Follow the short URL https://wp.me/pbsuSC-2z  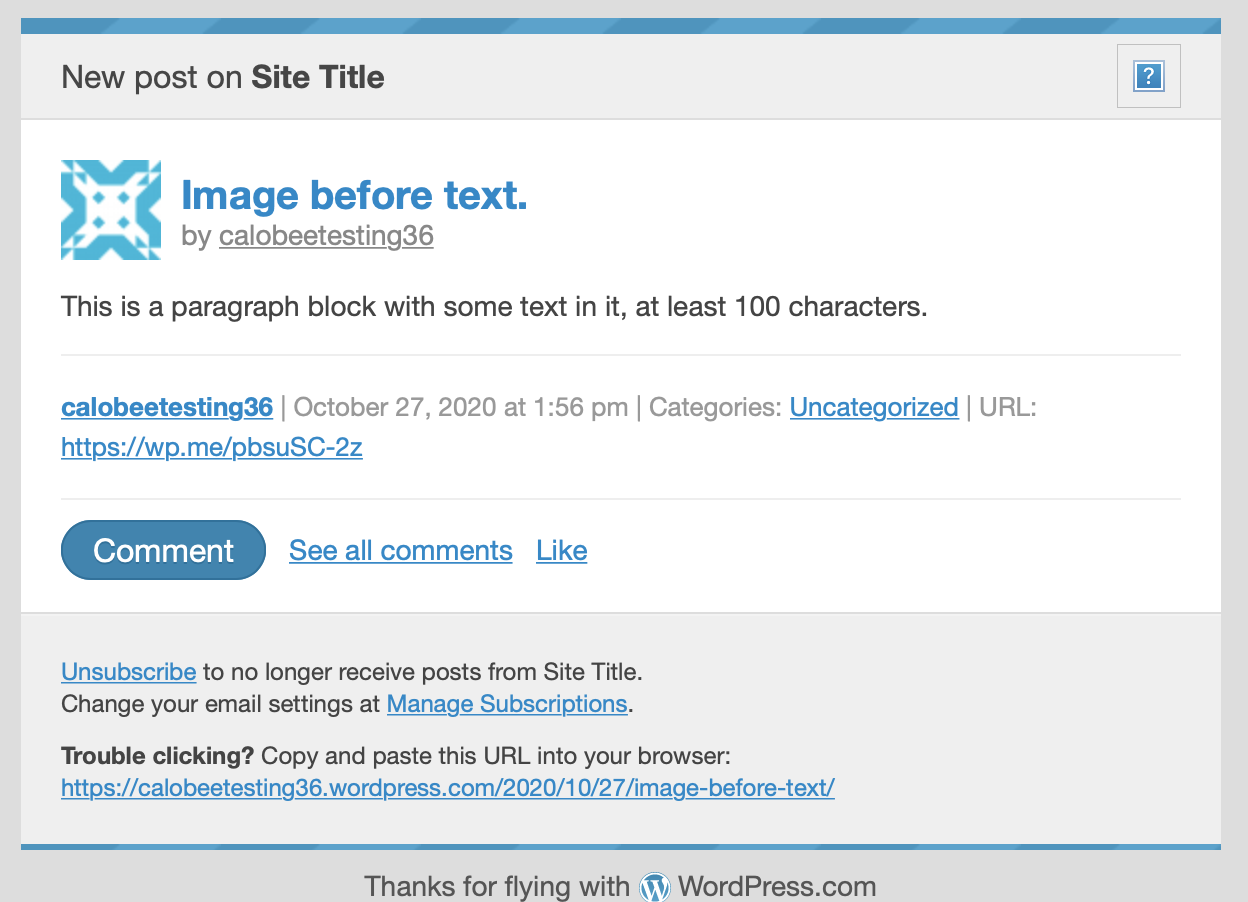click(211, 446)
